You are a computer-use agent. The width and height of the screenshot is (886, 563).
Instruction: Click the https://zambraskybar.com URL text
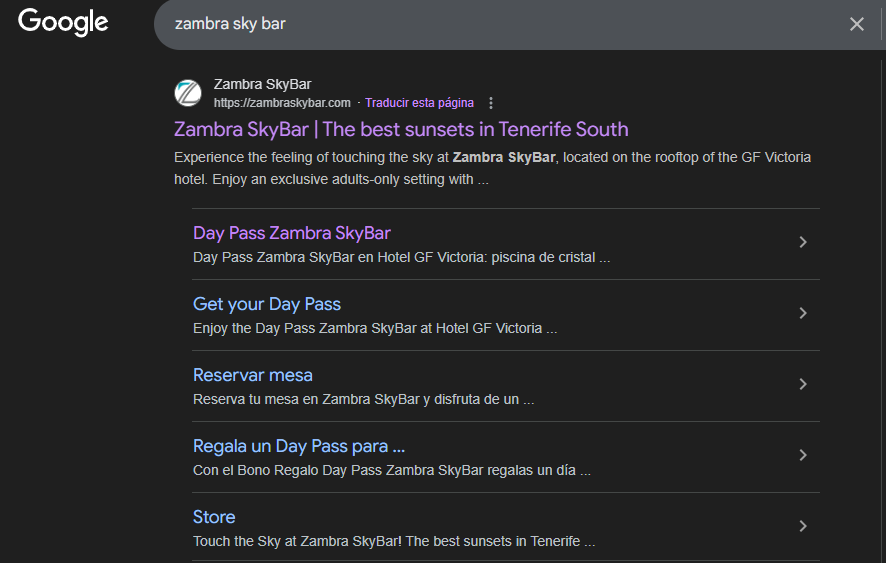pyautogui.click(x=282, y=103)
